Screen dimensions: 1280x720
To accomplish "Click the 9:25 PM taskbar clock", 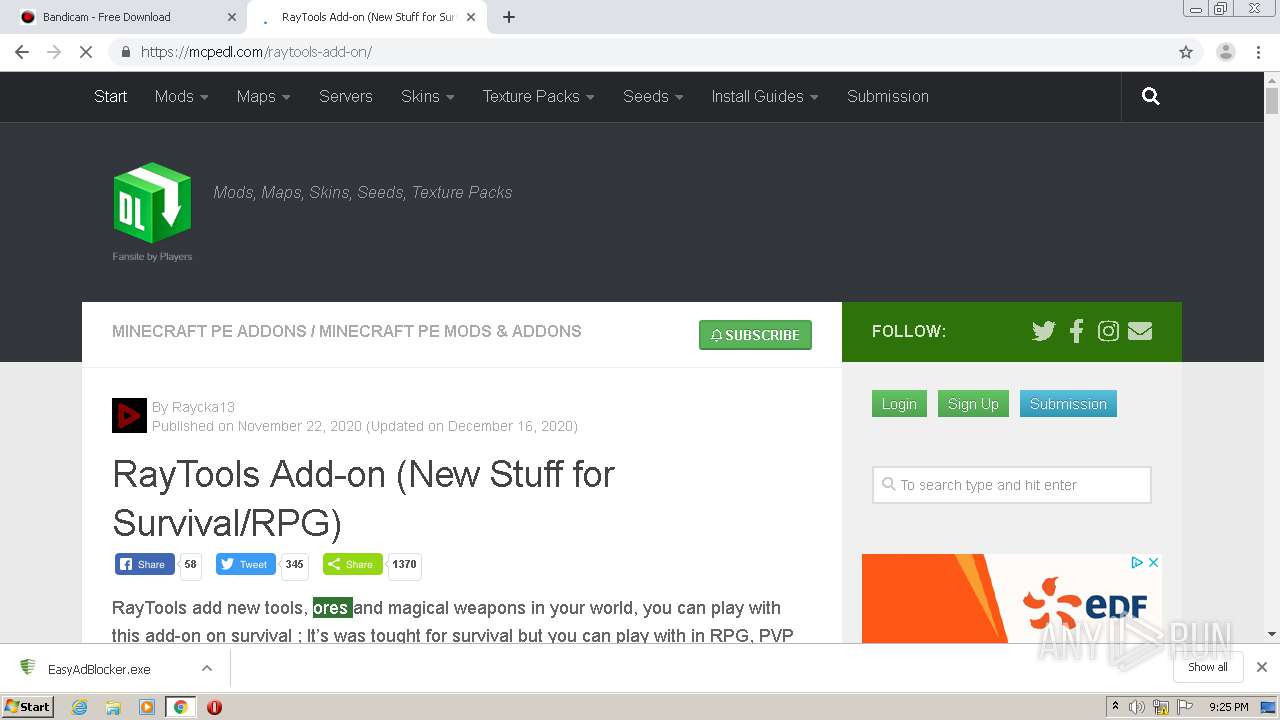I will 1228,707.
